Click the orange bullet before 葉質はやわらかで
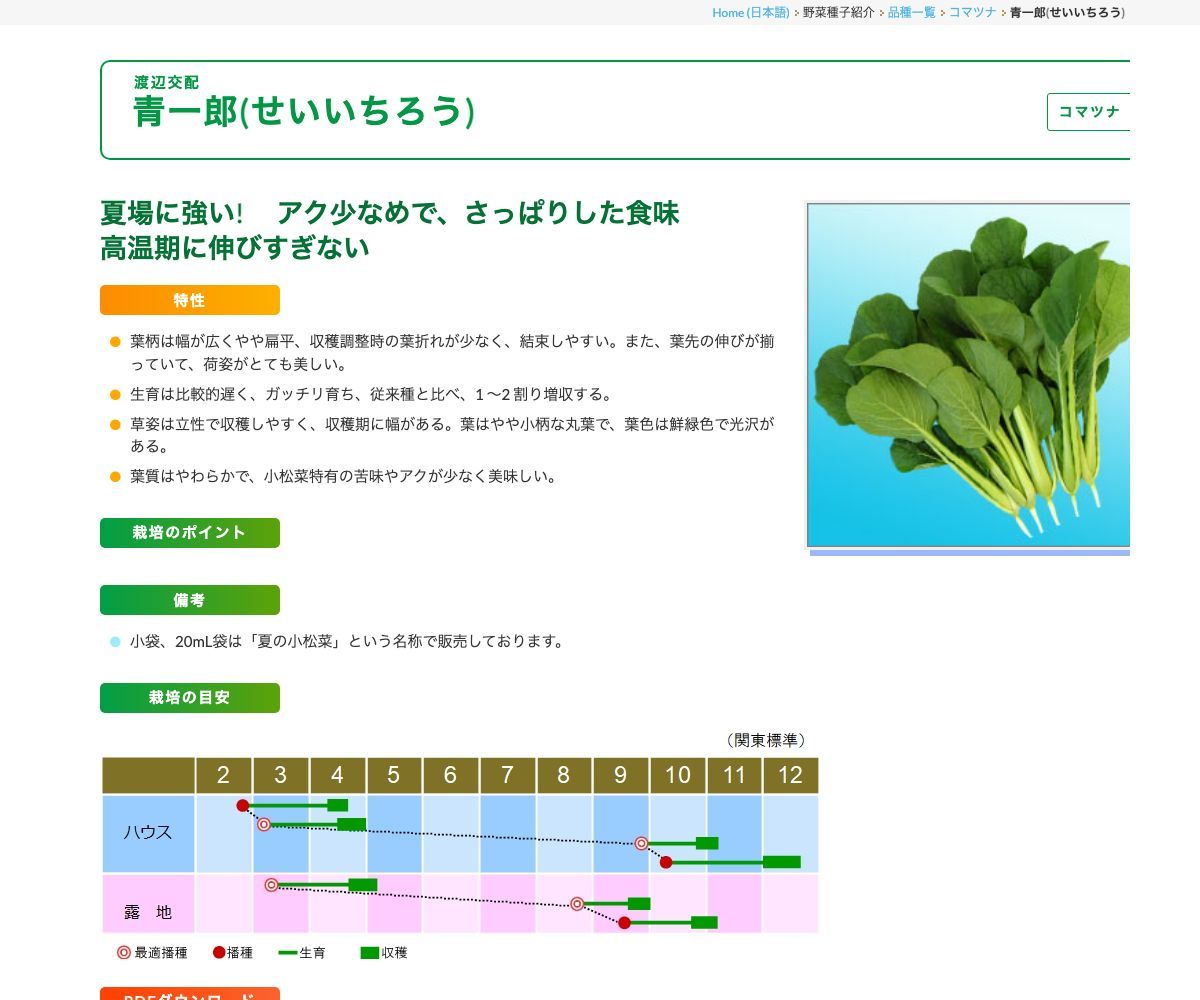 pos(115,477)
